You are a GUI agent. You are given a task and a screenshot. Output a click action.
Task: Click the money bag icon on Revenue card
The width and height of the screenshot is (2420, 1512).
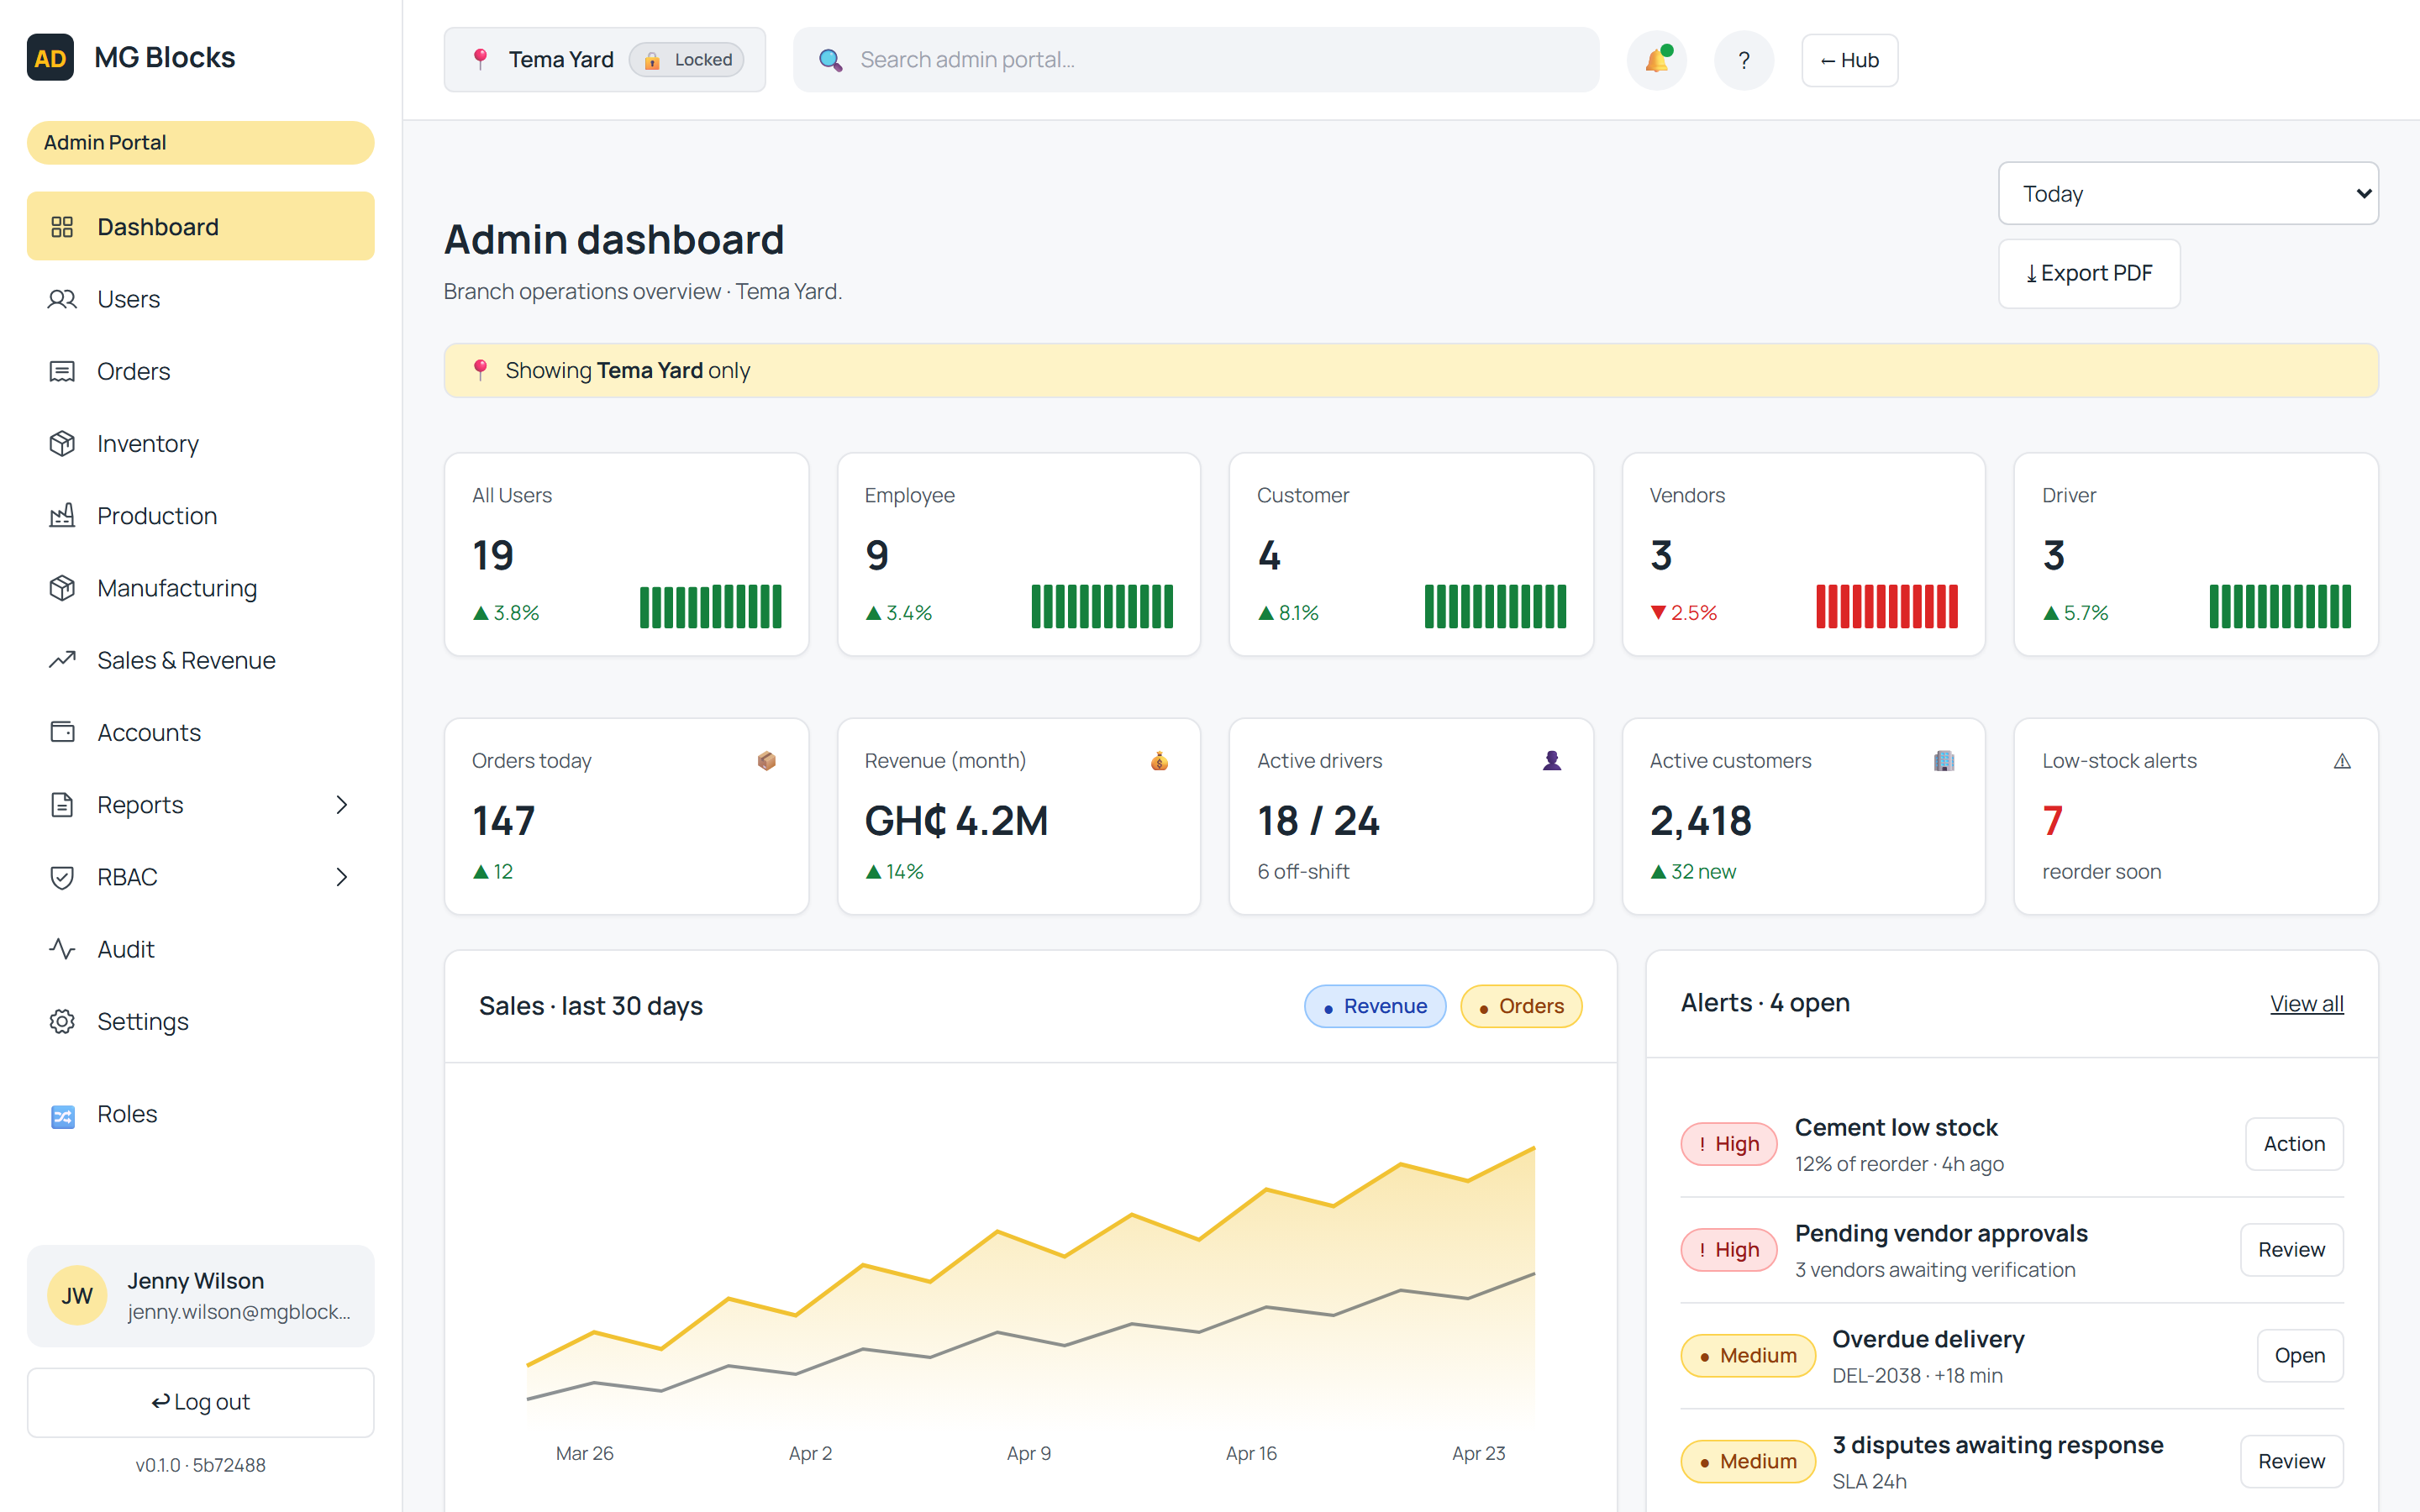tap(1159, 761)
